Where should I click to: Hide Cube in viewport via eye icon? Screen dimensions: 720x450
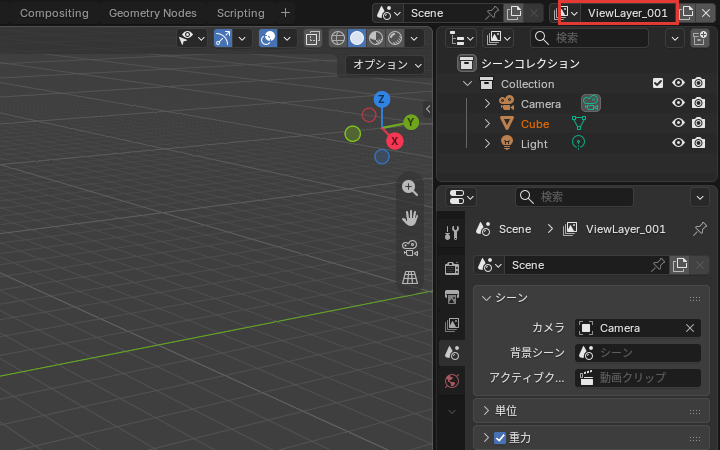pyautogui.click(x=678, y=123)
